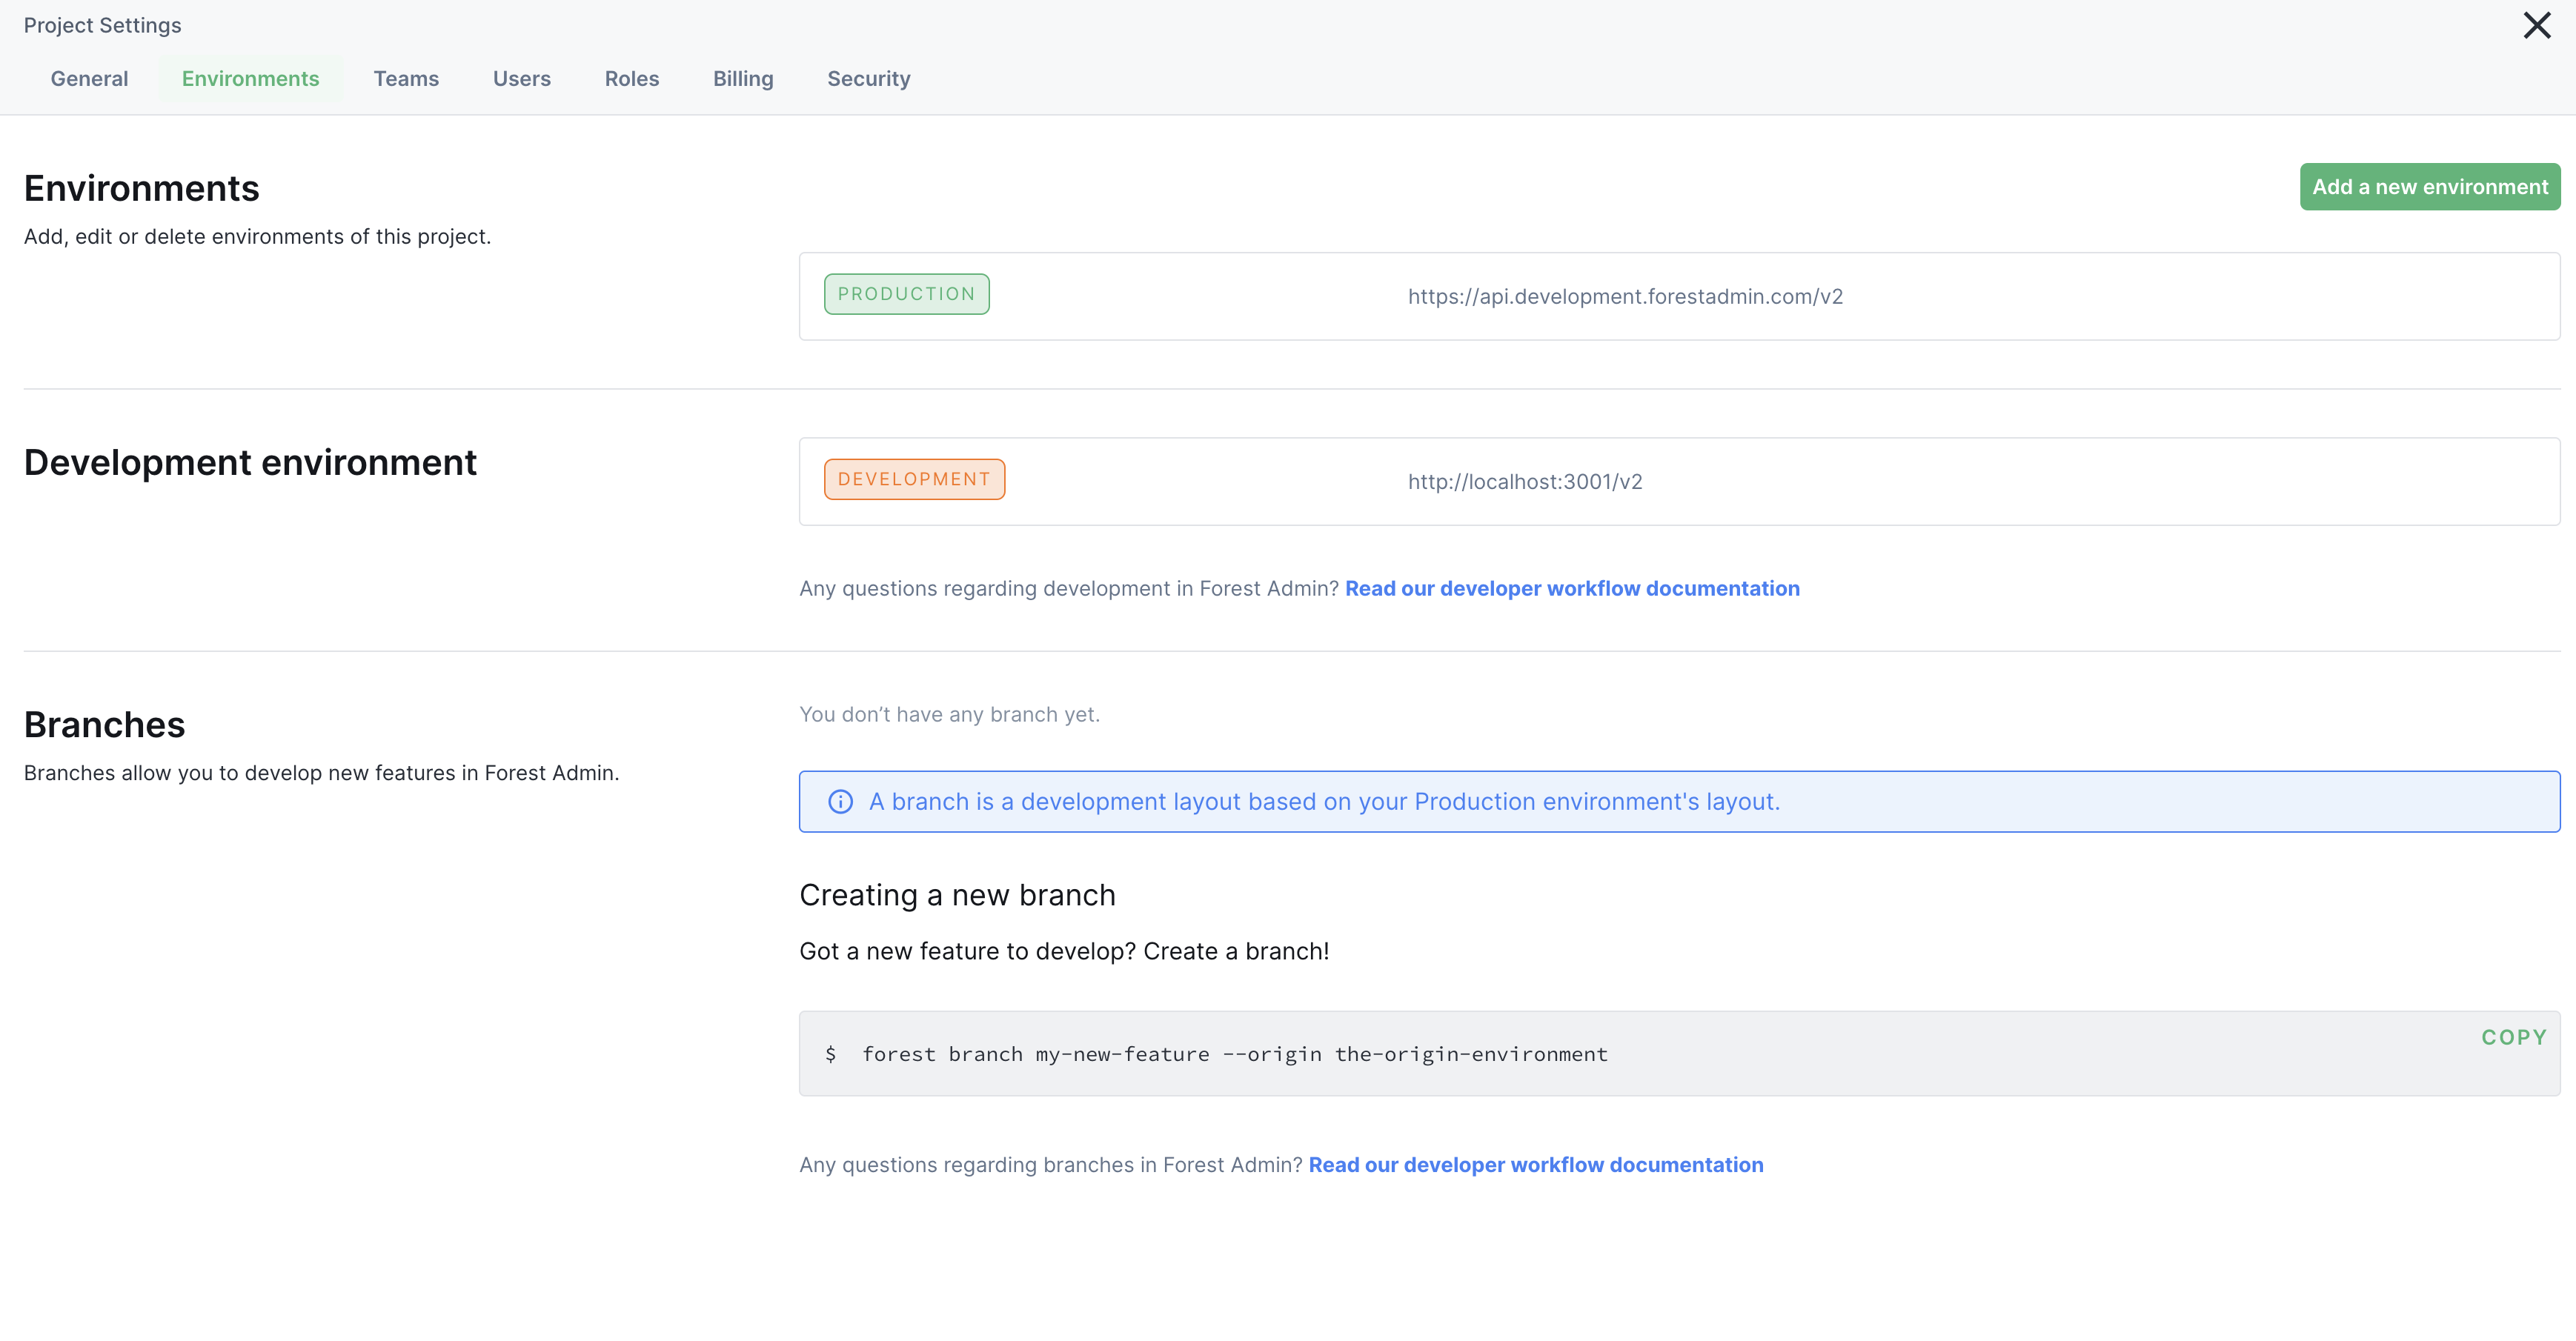Viewport: 2576px width, 1341px height.
Task: Open developer workflow docs link about branches
Action: click(x=1535, y=1165)
